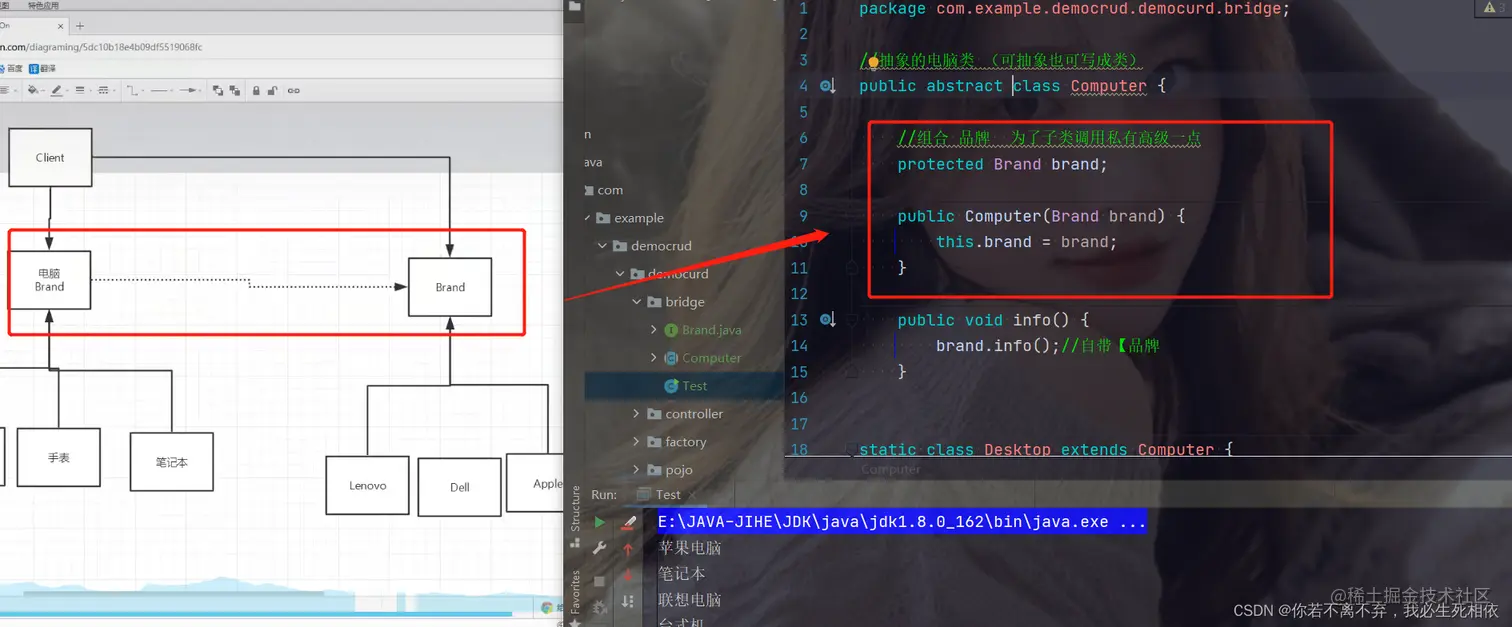1512x627 pixels.
Task: Click the 'brand.info();' code statement
Action: (997, 346)
